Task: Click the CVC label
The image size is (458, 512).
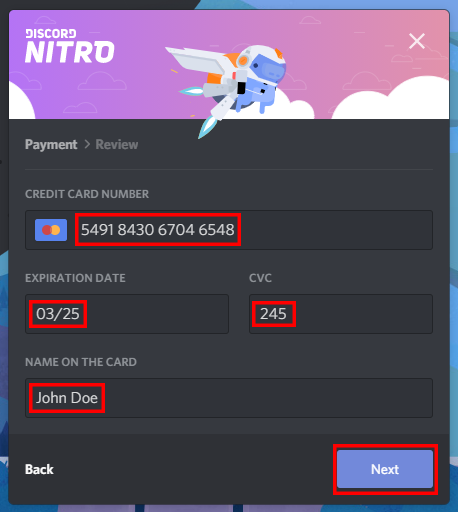Action: pos(260,278)
